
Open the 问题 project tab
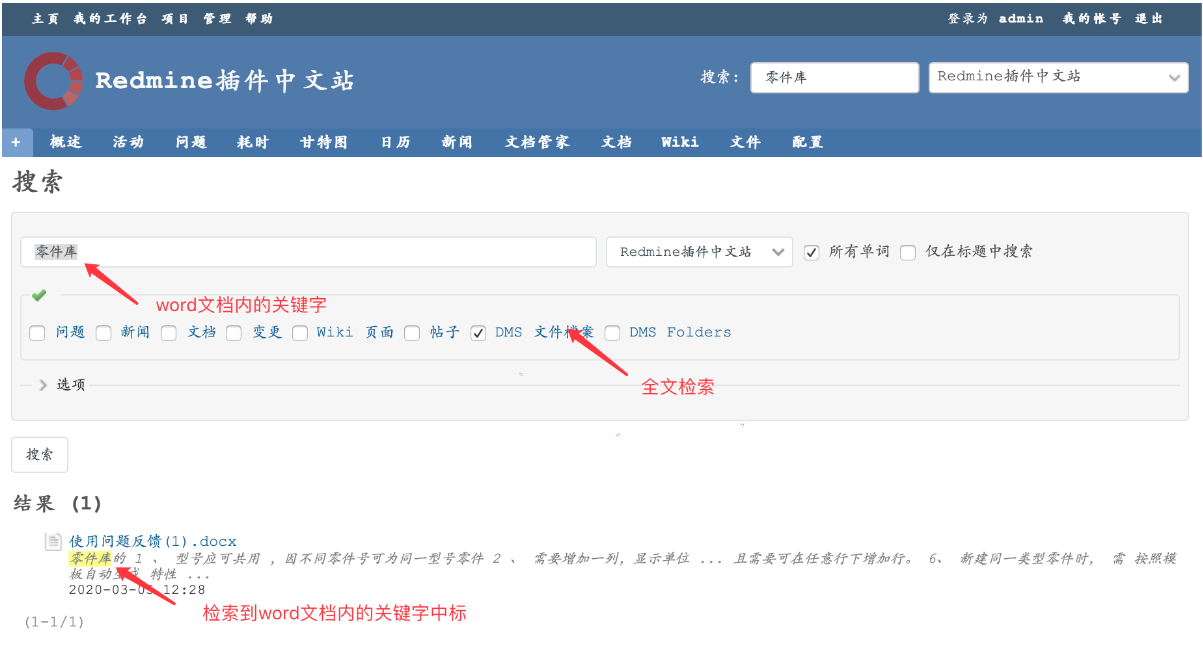191,142
